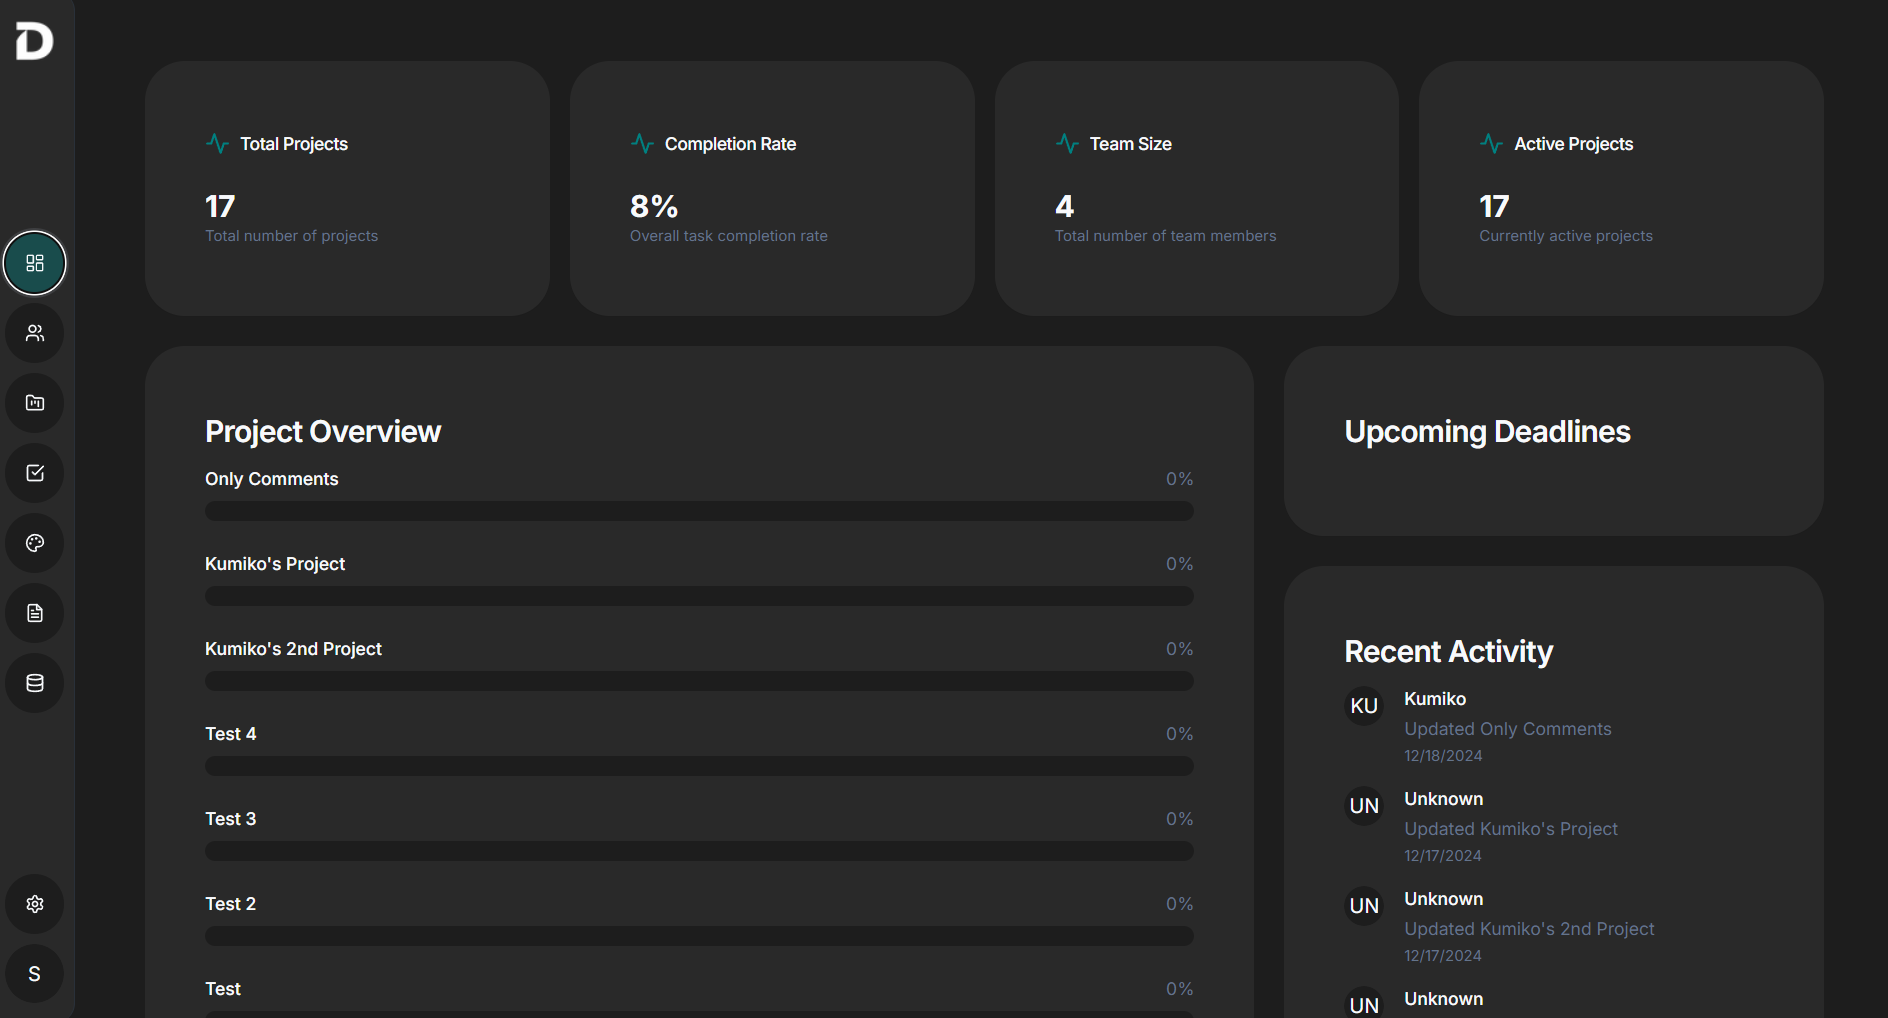Image resolution: width=1888 pixels, height=1018 pixels.
Task: Click the Project Overview heading
Action: click(323, 431)
